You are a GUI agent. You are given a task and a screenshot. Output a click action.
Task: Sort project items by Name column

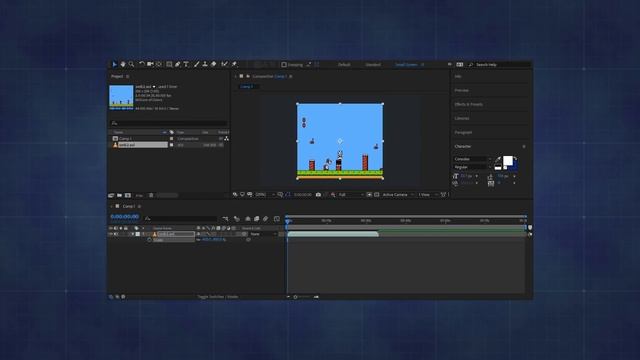118,132
